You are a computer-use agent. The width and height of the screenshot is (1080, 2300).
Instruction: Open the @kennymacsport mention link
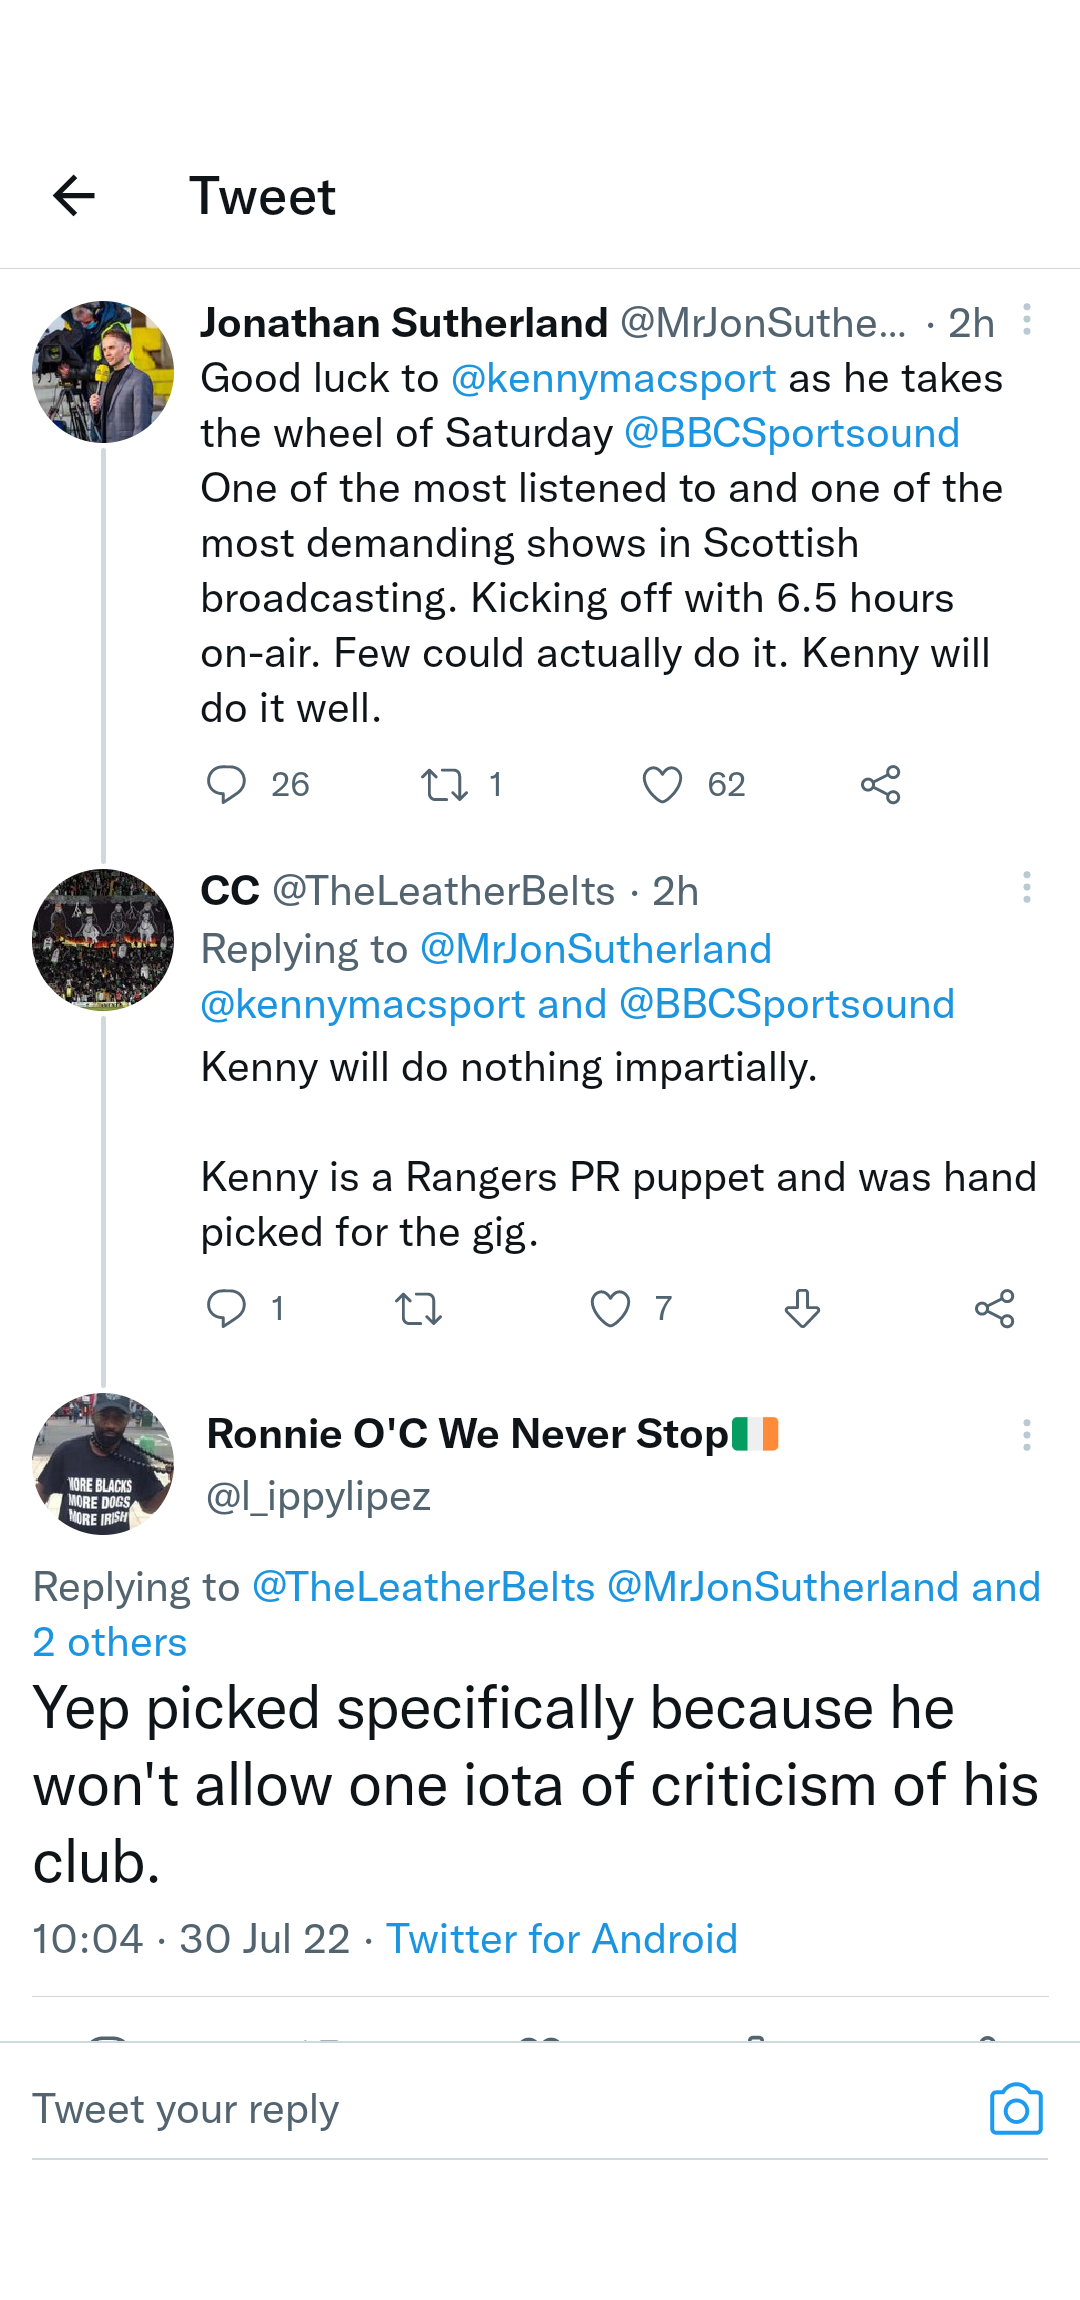pos(613,379)
